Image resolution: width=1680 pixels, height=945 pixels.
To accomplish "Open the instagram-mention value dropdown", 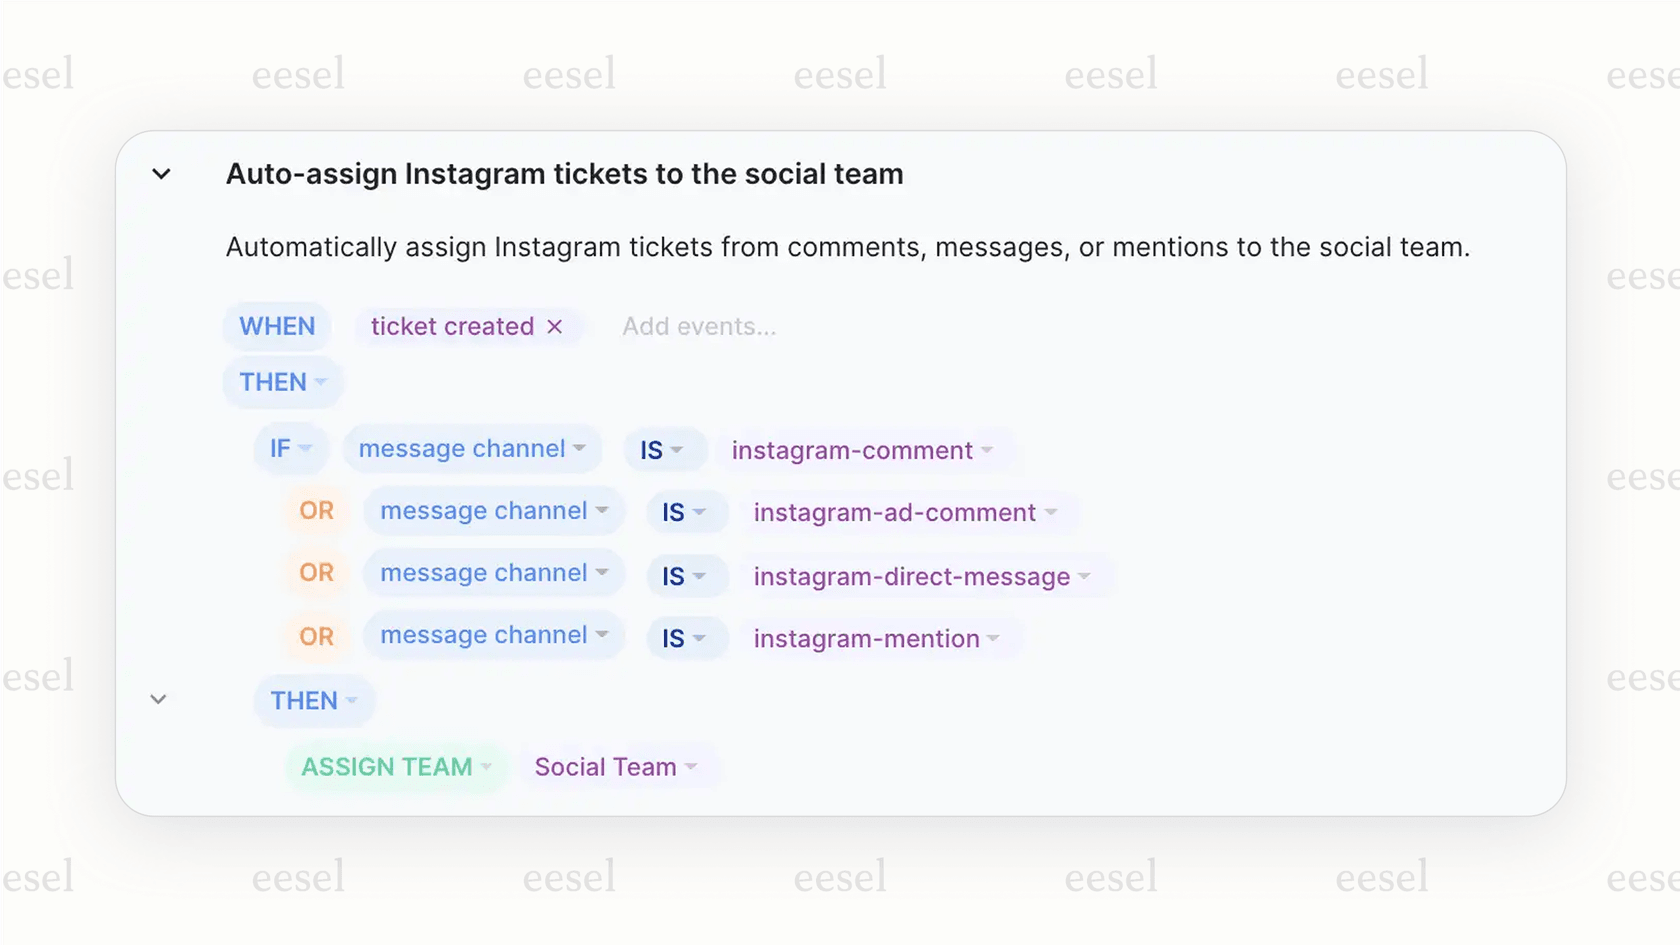I will pyautogui.click(x=880, y=638).
